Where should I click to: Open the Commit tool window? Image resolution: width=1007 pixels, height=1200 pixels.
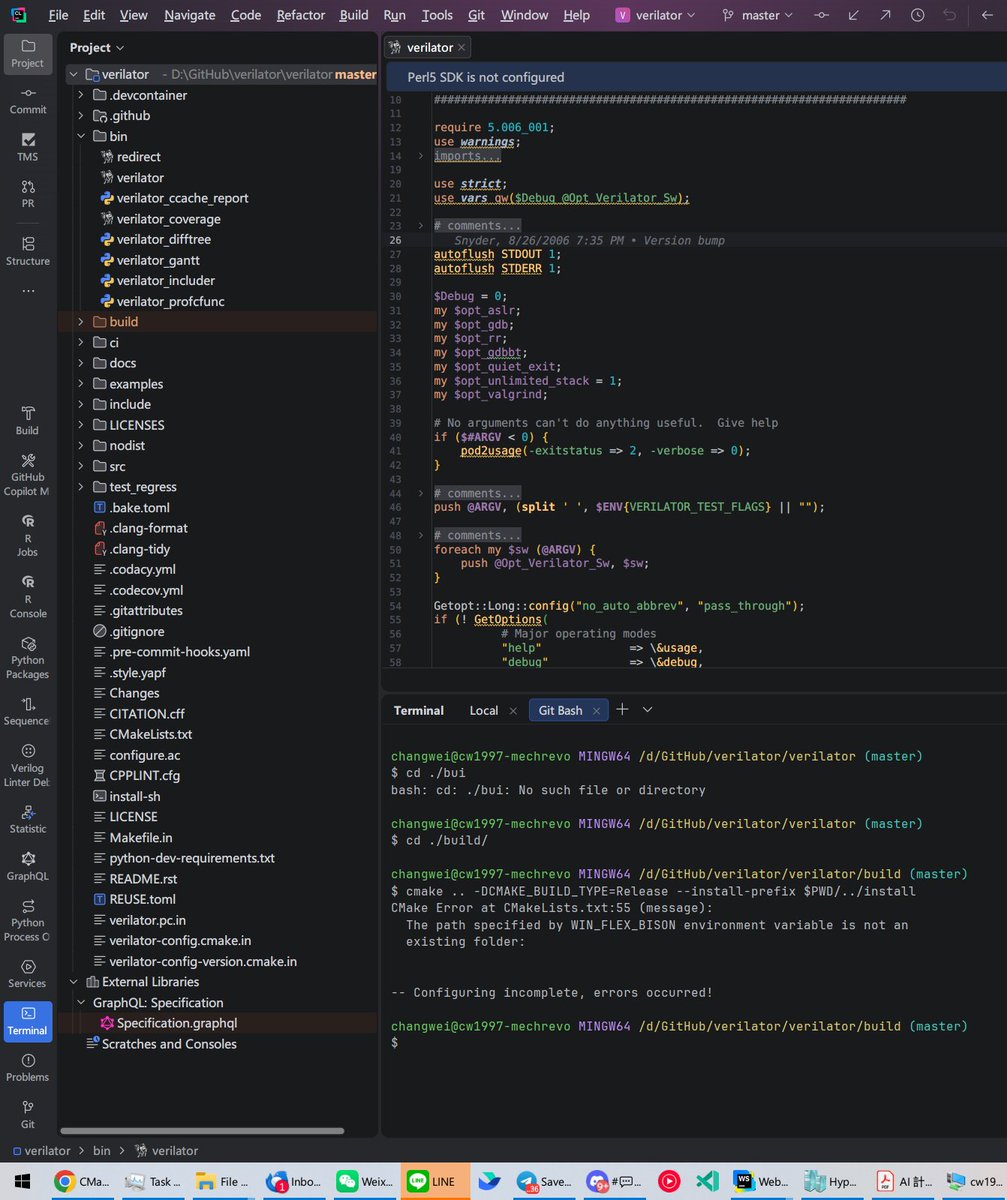point(28,100)
